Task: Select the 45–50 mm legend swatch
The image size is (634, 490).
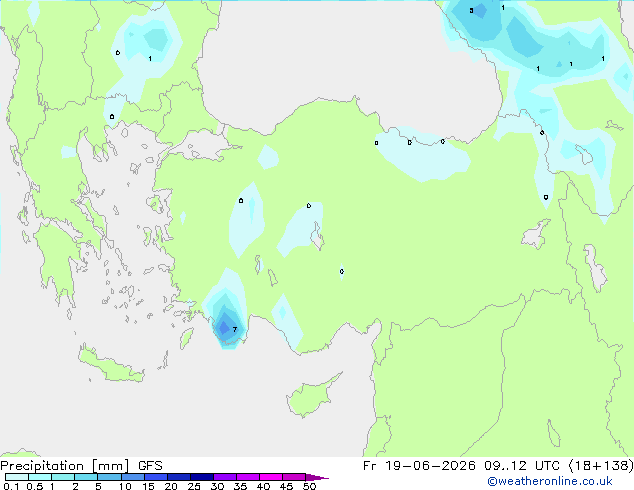Action: [x=294, y=477]
